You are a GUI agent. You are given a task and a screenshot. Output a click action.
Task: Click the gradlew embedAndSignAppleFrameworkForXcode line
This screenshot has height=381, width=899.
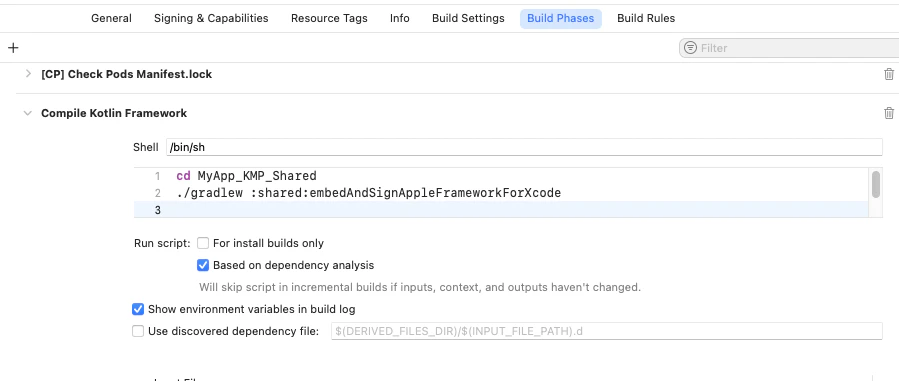(x=369, y=193)
